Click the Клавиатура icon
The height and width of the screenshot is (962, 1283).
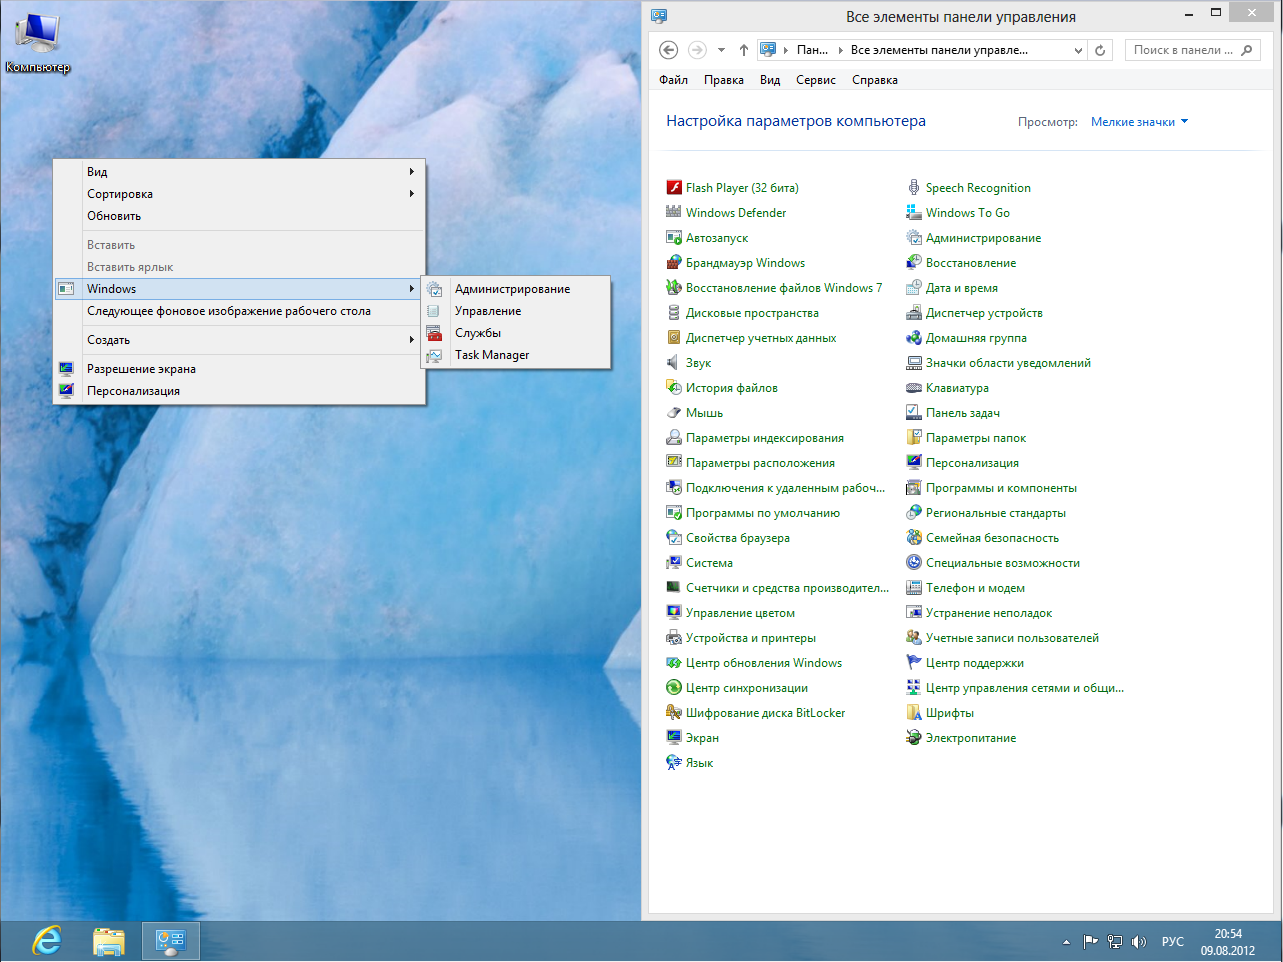pyautogui.click(x=914, y=388)
